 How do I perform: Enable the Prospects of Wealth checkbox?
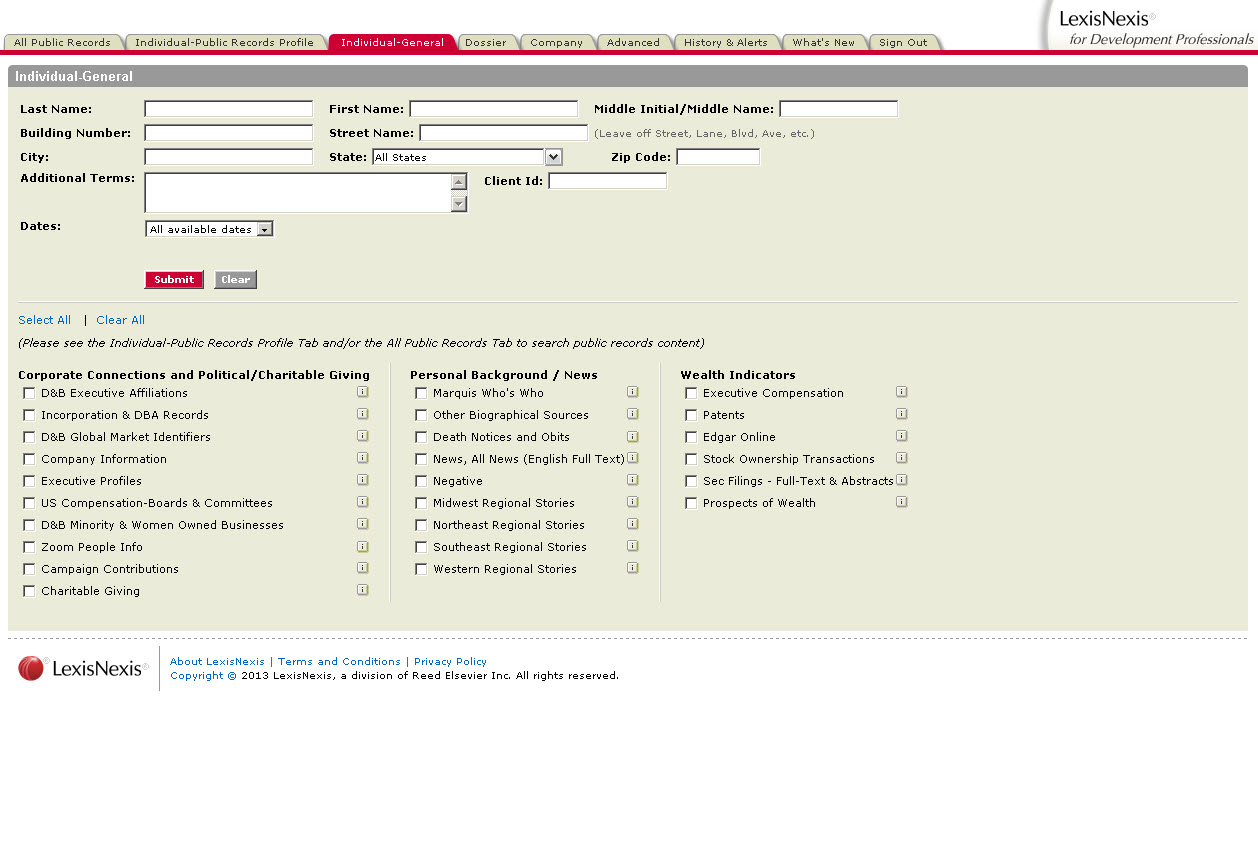pos(691,503)
